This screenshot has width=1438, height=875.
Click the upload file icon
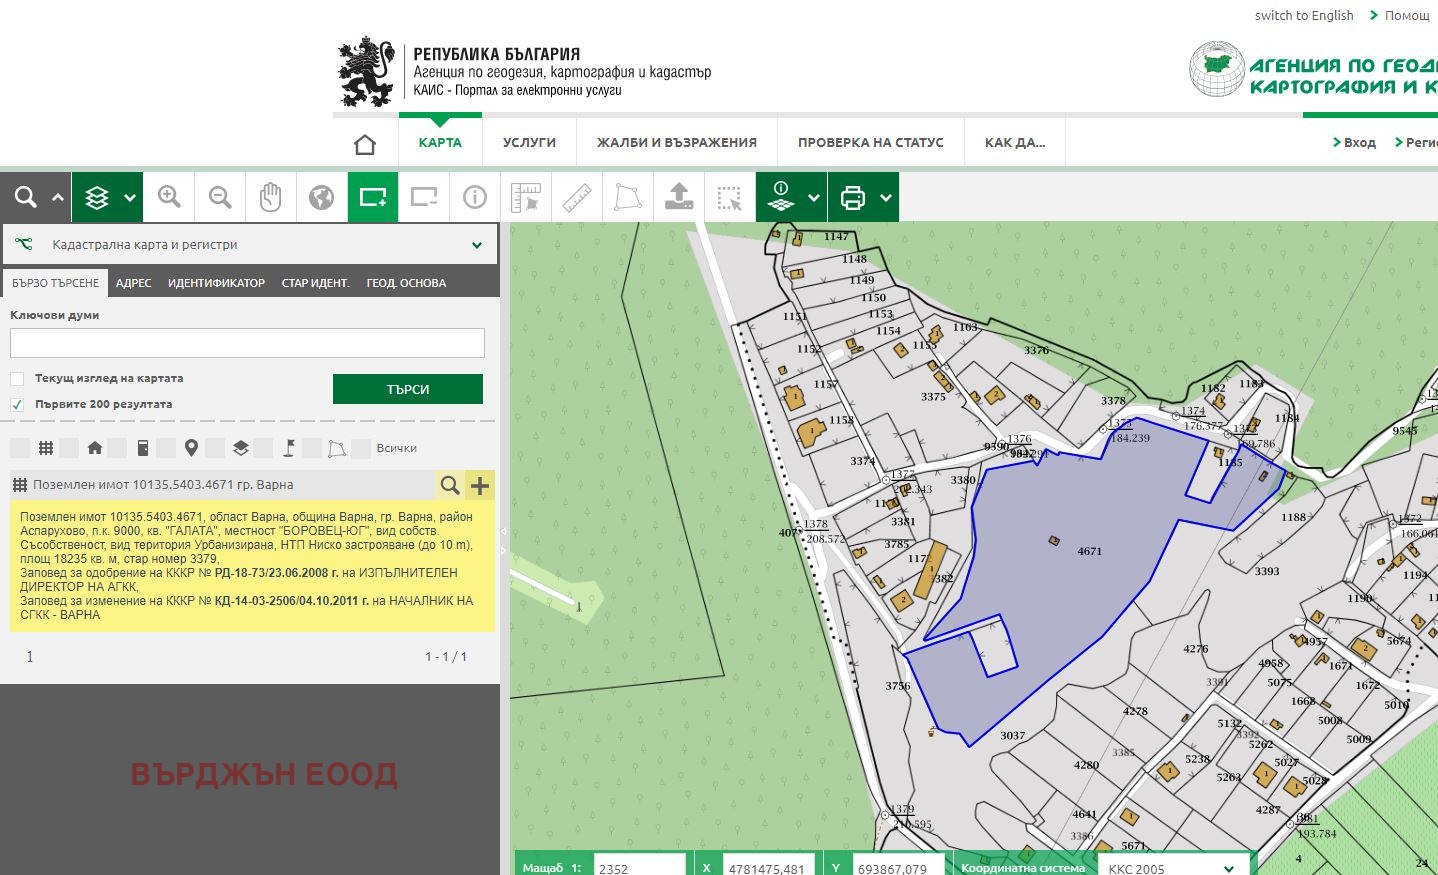679,197
